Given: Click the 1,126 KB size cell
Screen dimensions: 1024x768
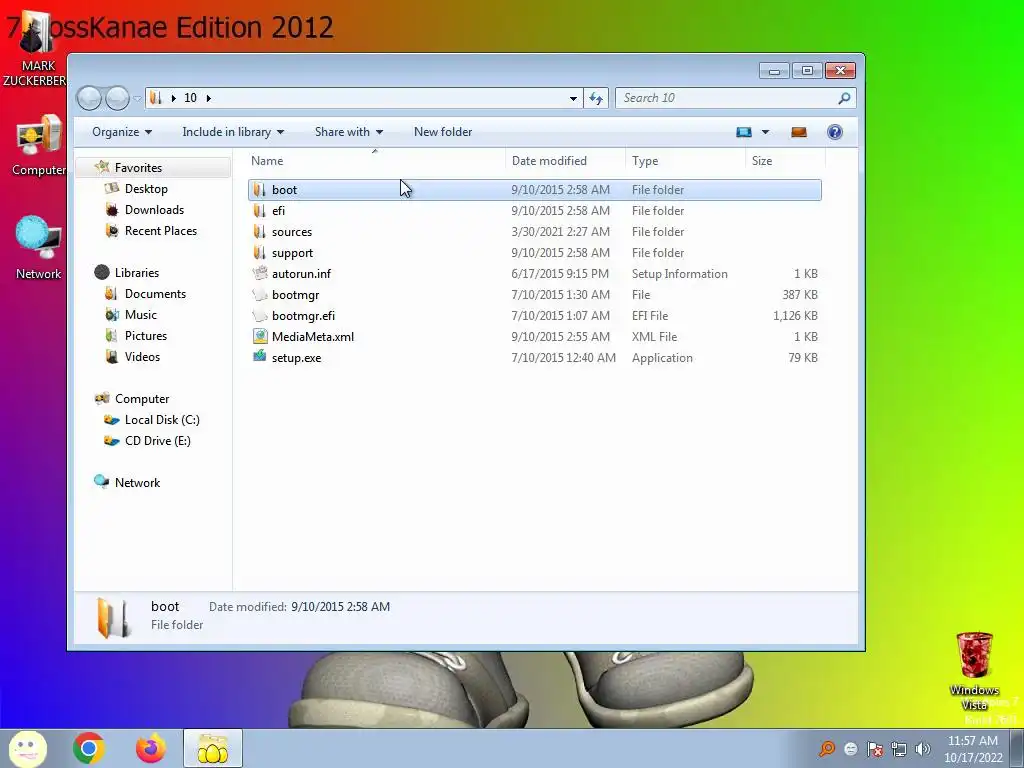Looking at the screenshot, I should pos(795,315).
